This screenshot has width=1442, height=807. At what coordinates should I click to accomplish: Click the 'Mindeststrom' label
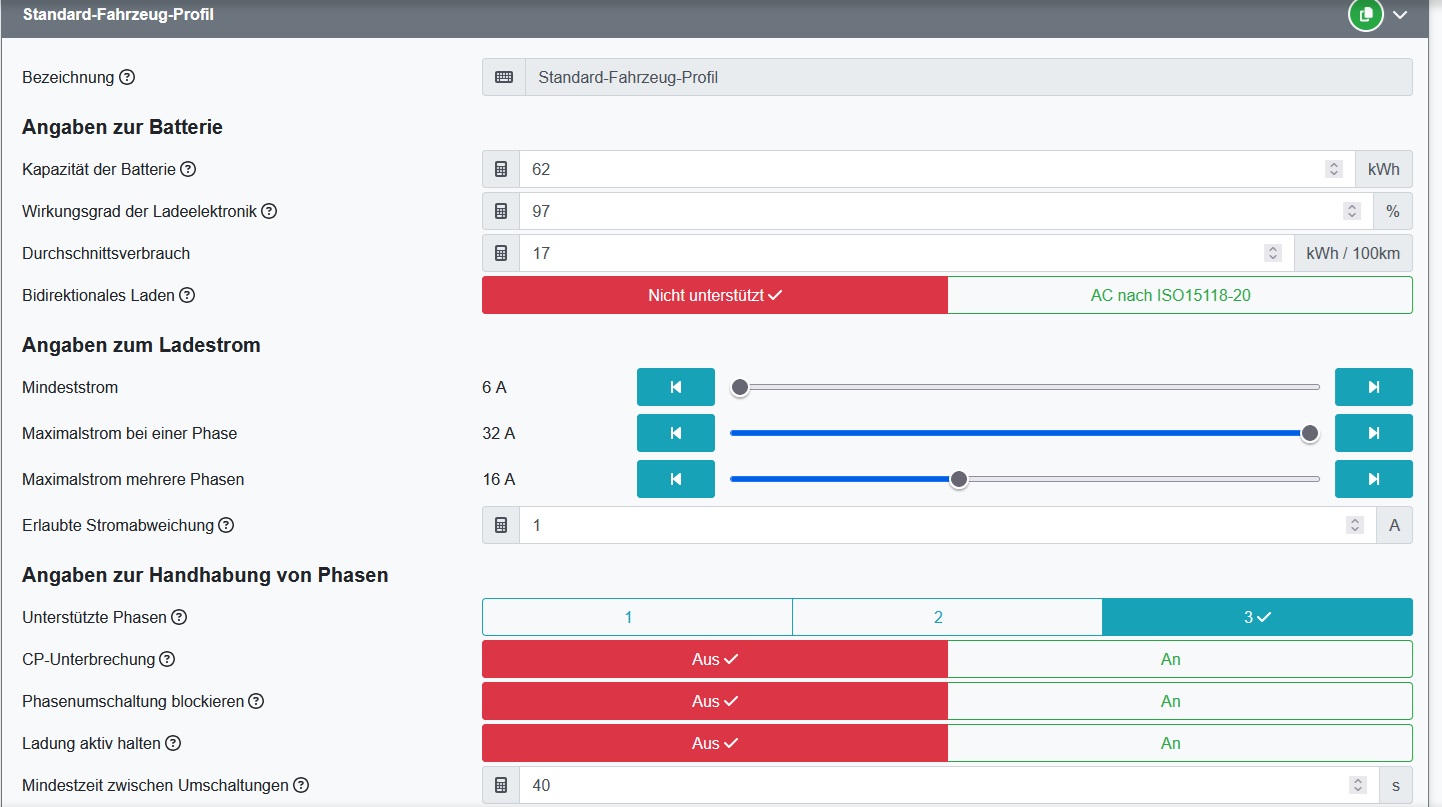point(70,387)
